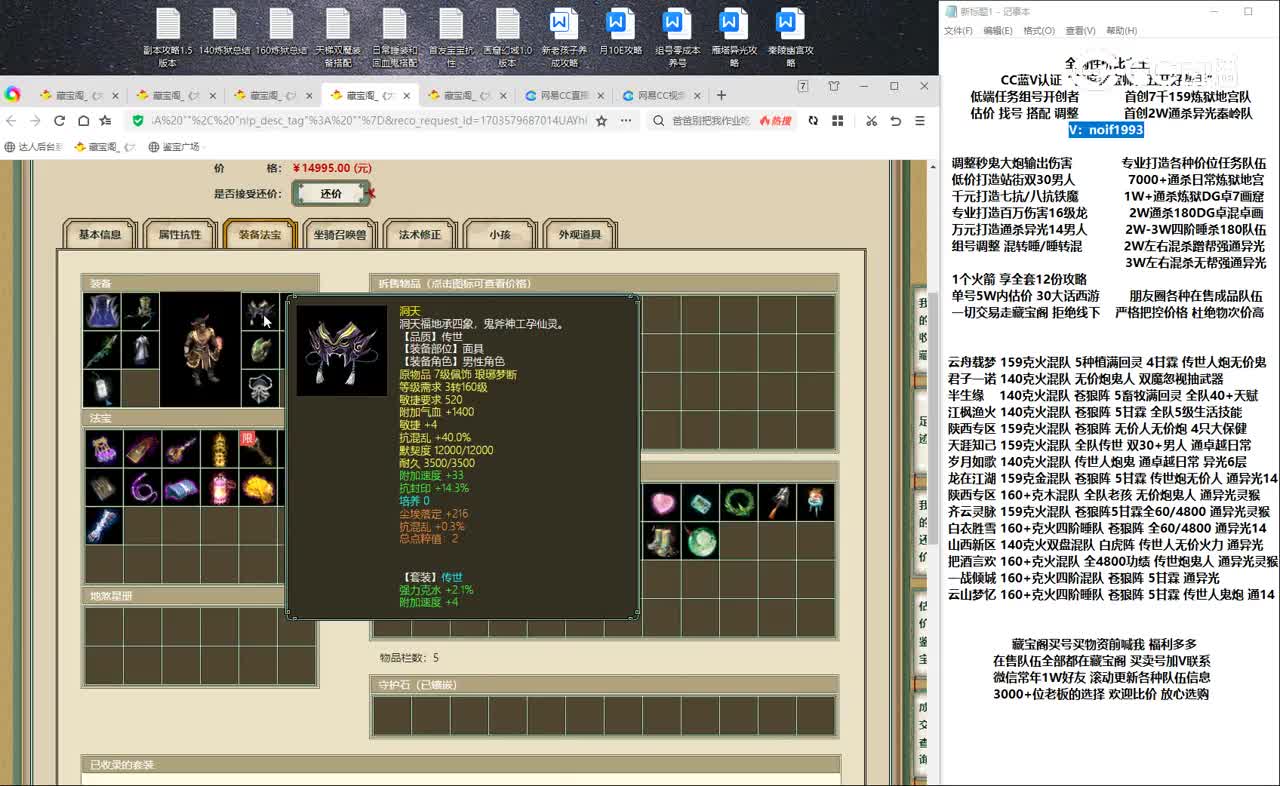Click highlighted text V: noif1993 in Notepad
The height and width of the screenshot is (786, 1280).
1106,129
